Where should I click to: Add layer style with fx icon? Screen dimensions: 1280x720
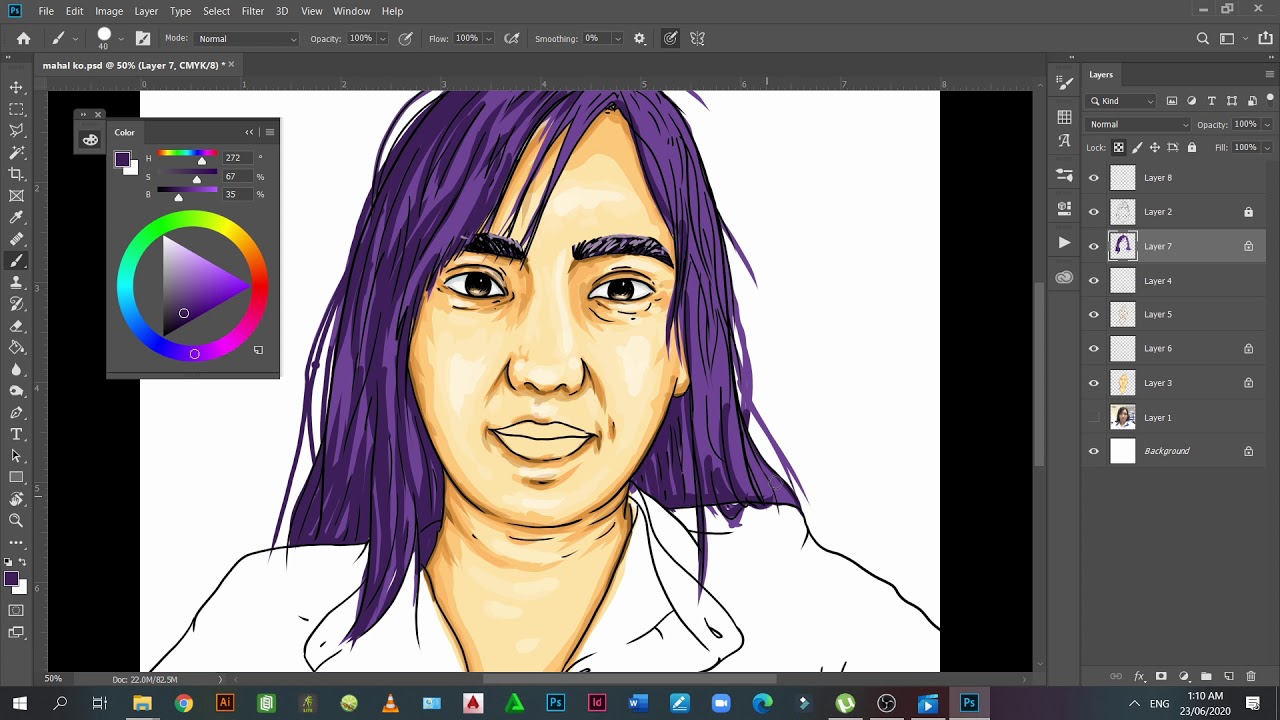coord(1139,677)
